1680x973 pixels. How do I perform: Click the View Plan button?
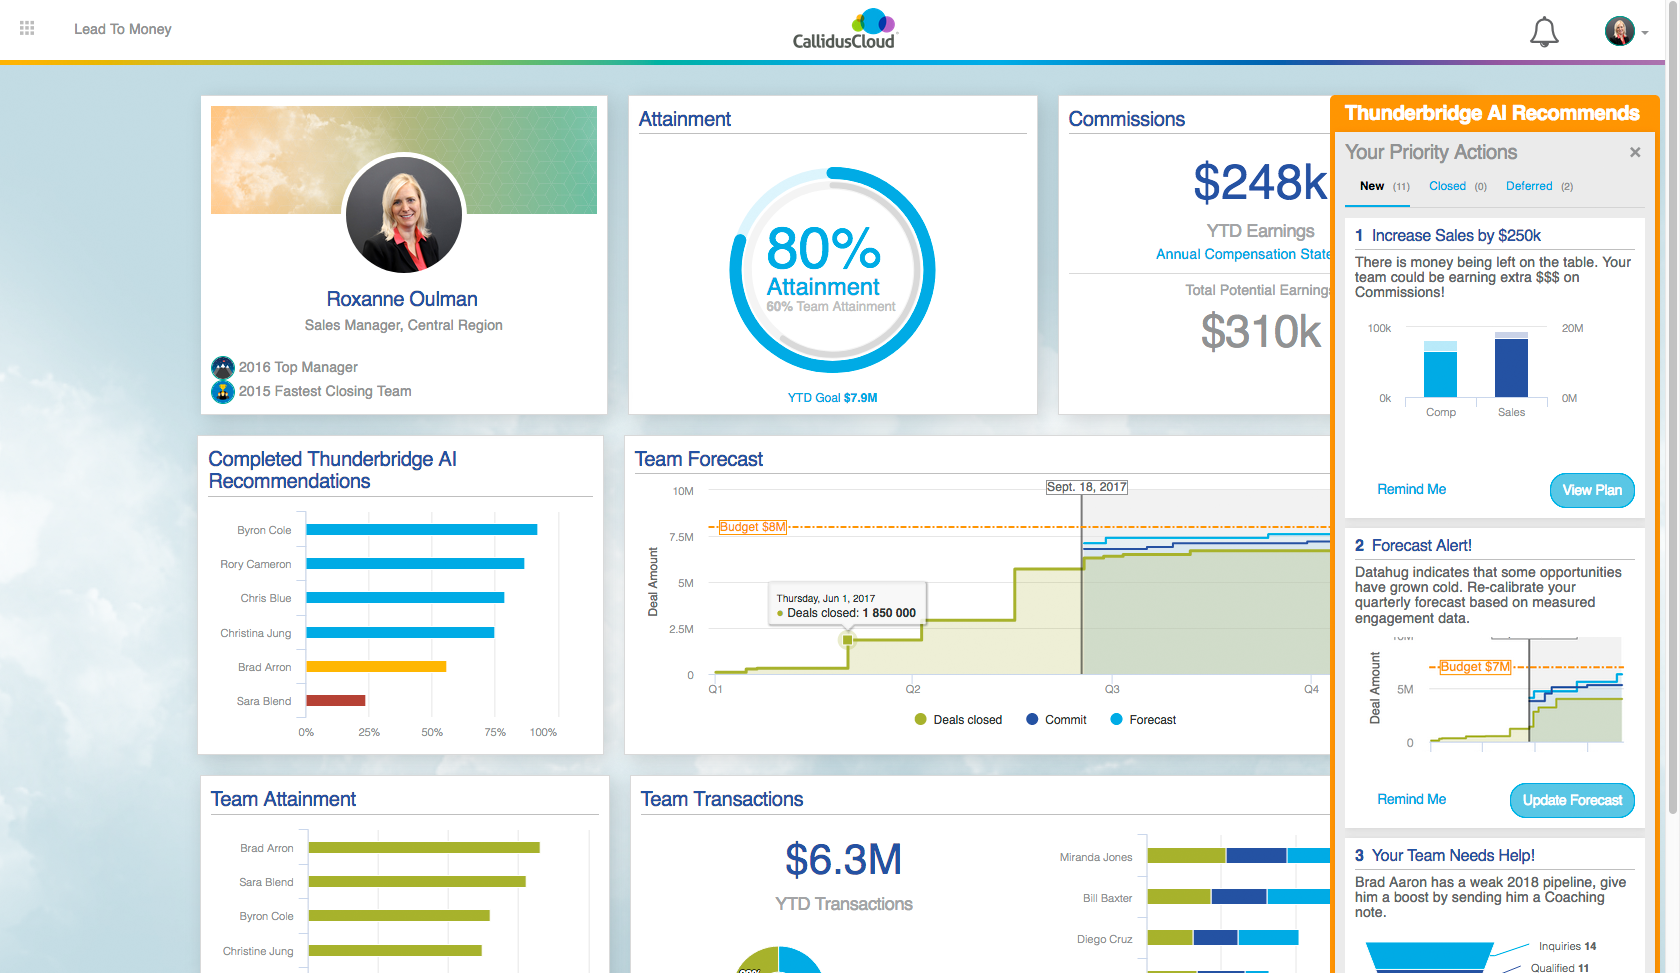coord(1591,490)
